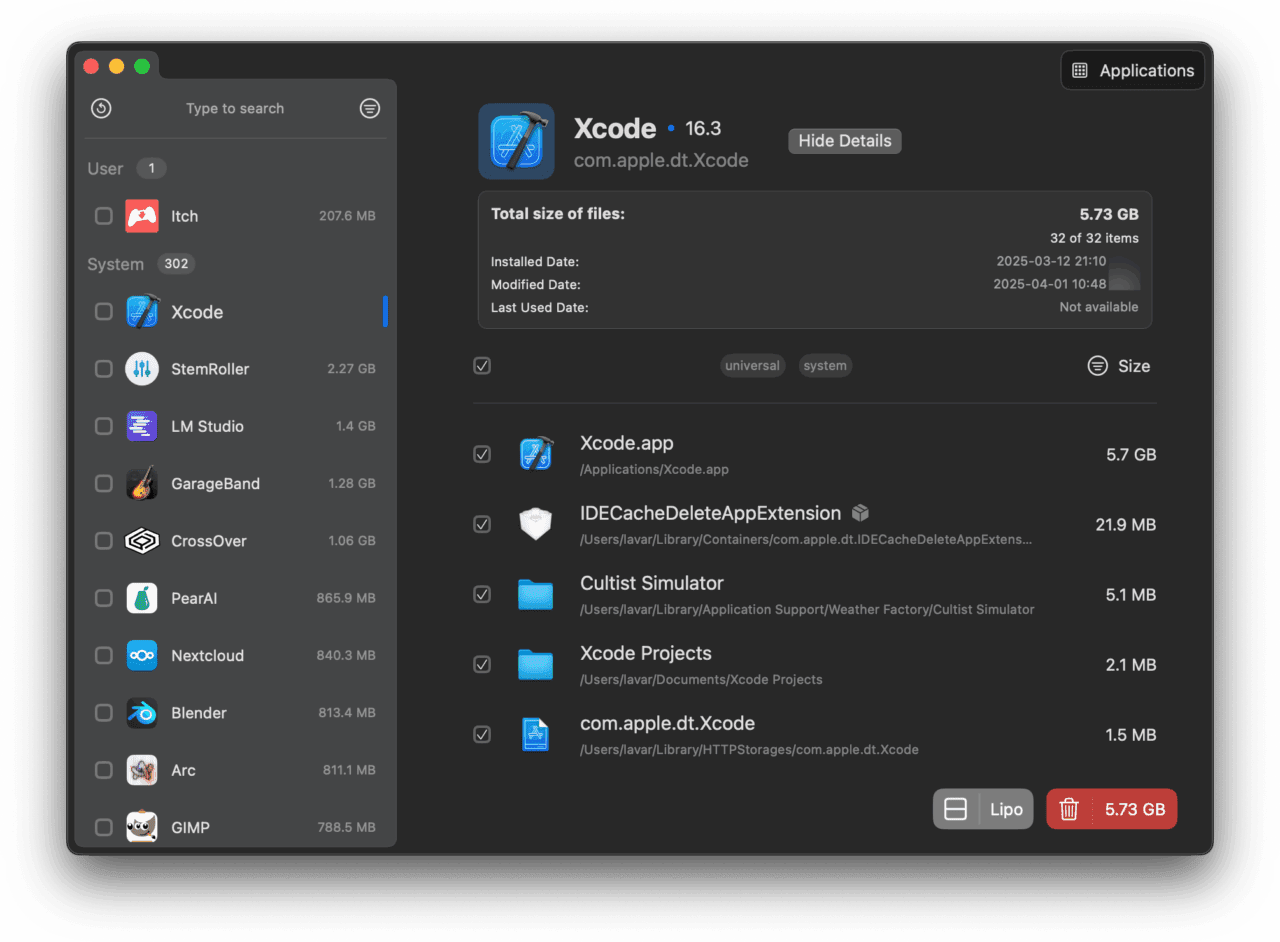The image size is (1280, 942).
Task: Expand the User section count badge
Action: click(x=152, y=168)
